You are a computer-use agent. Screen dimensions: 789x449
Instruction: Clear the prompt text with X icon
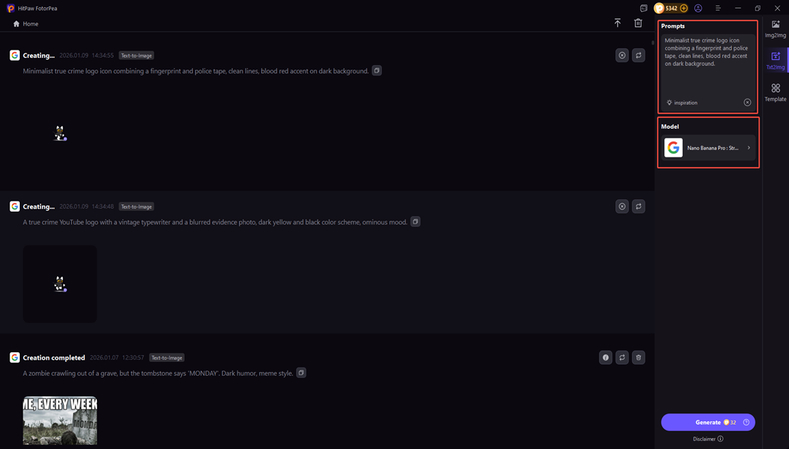click(x=747, y=103)
